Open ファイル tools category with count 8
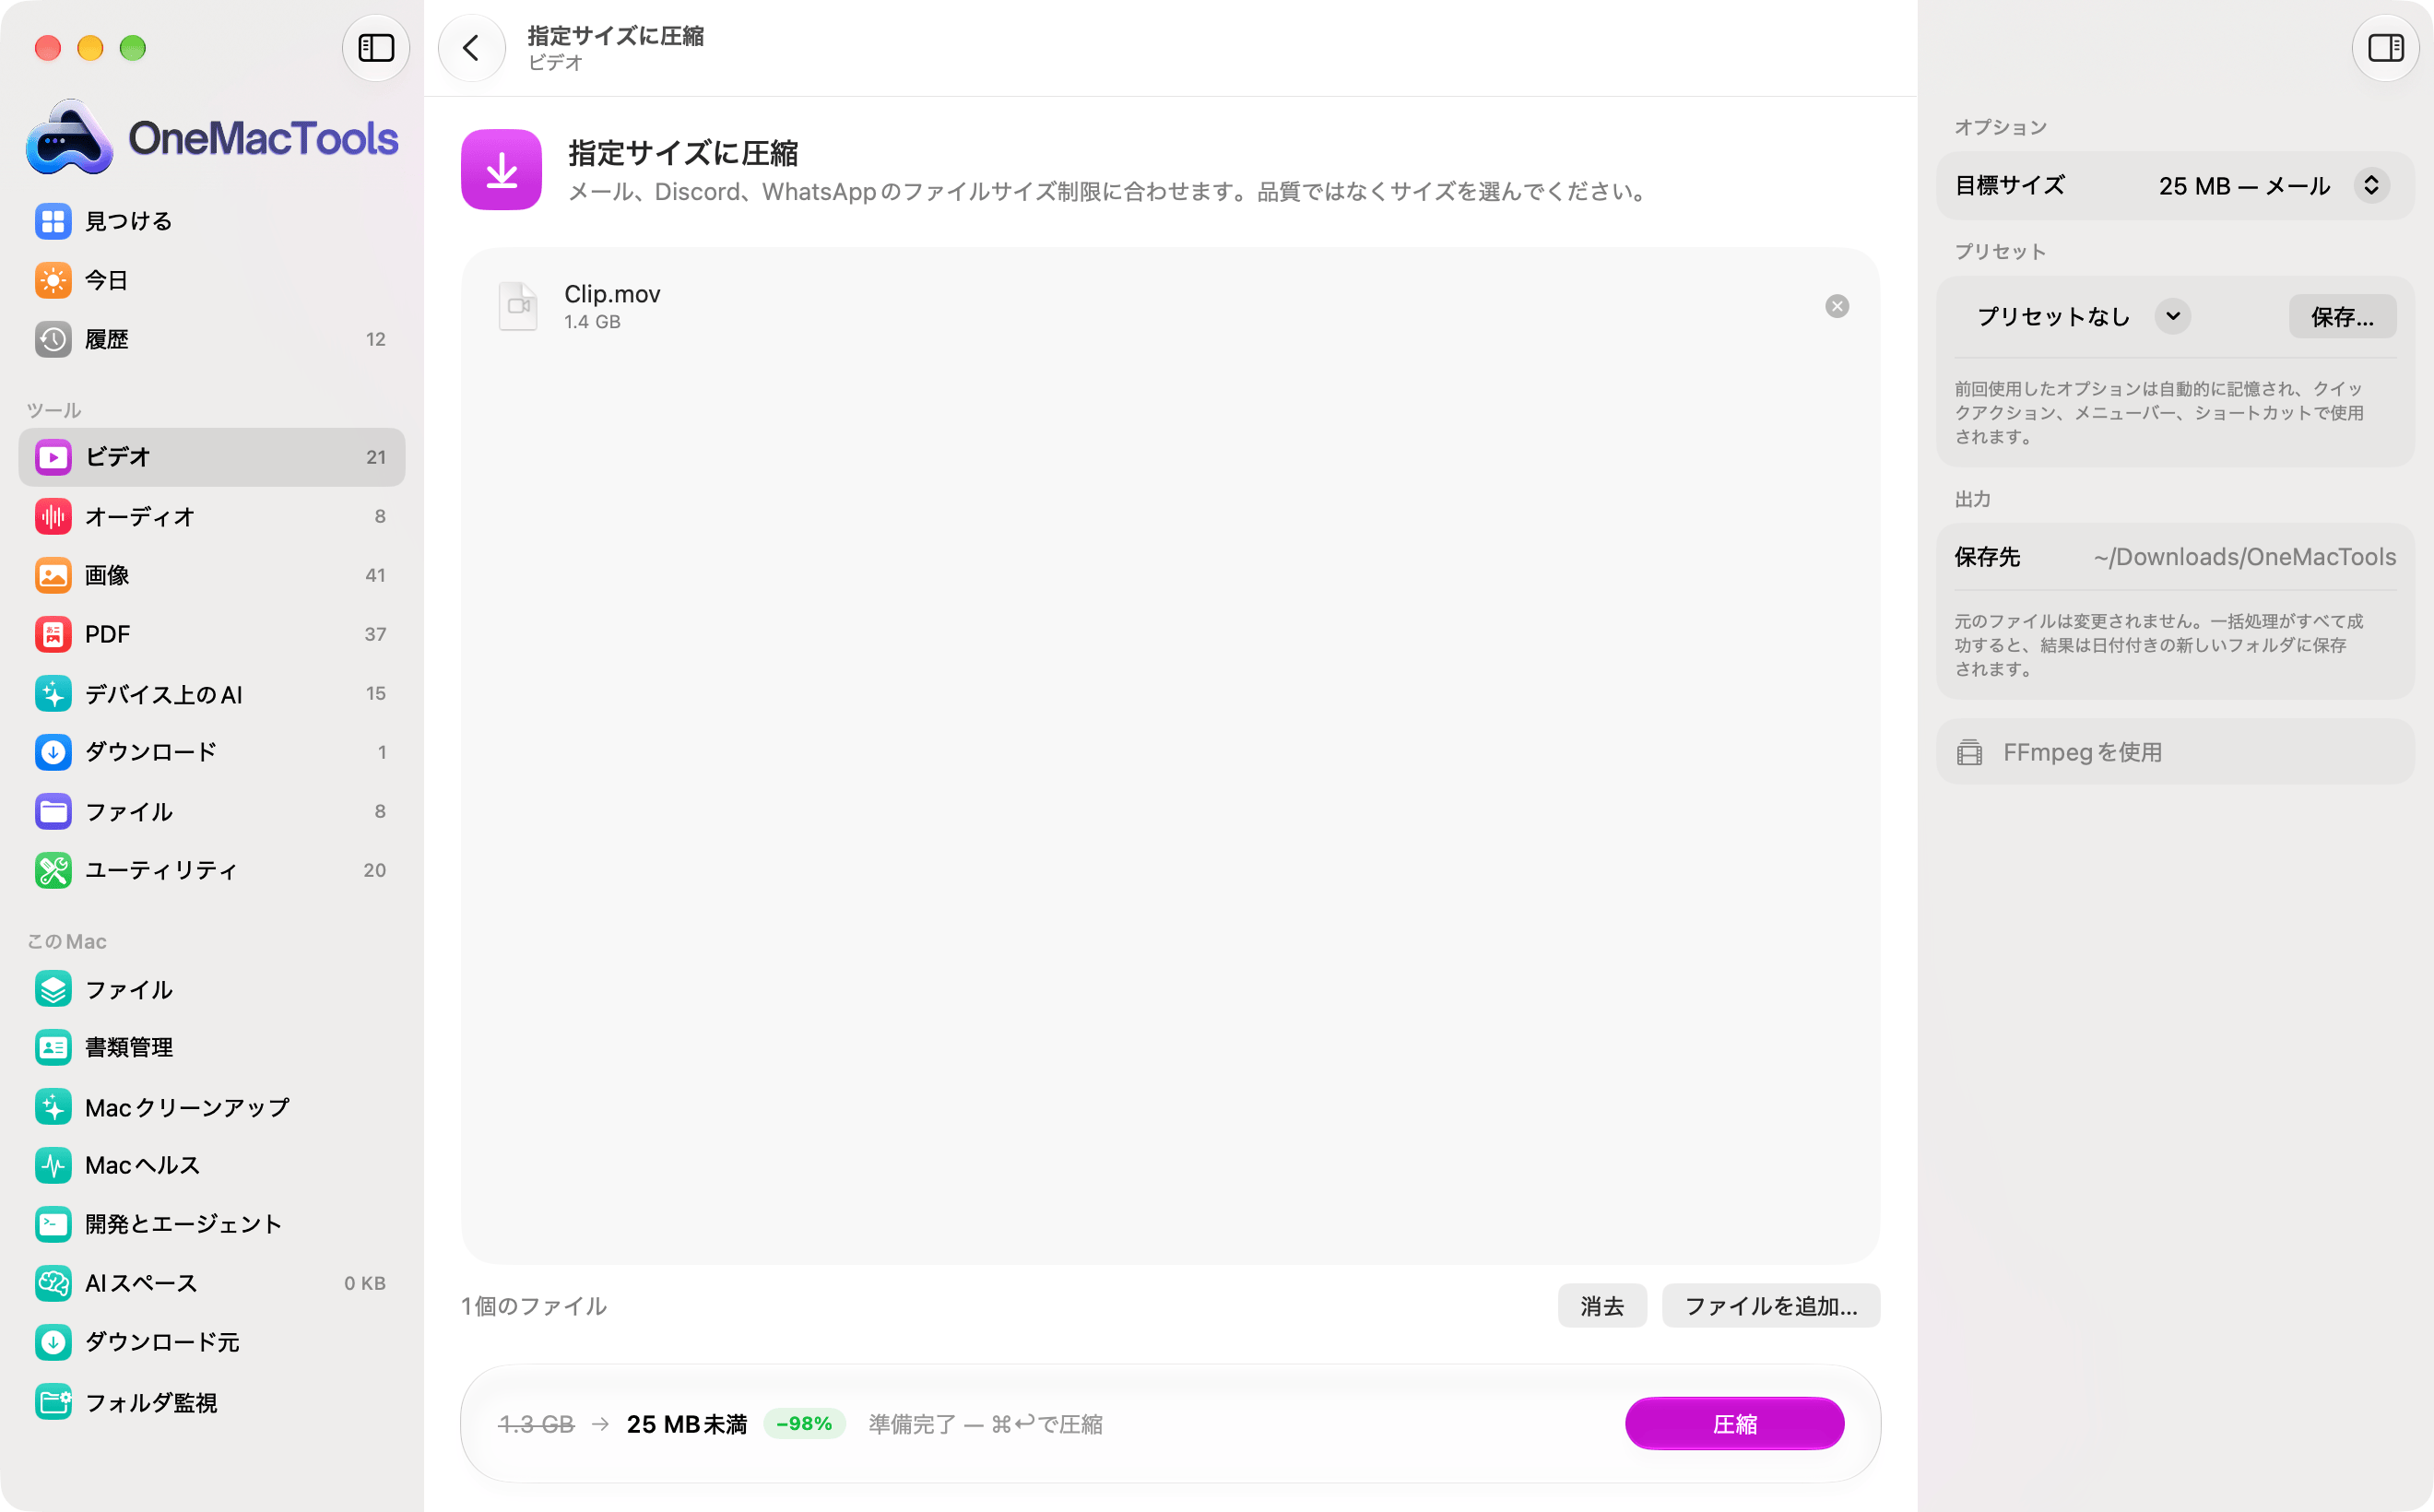Screen dimensions: 2434x1512 click(x=211, y=811)
